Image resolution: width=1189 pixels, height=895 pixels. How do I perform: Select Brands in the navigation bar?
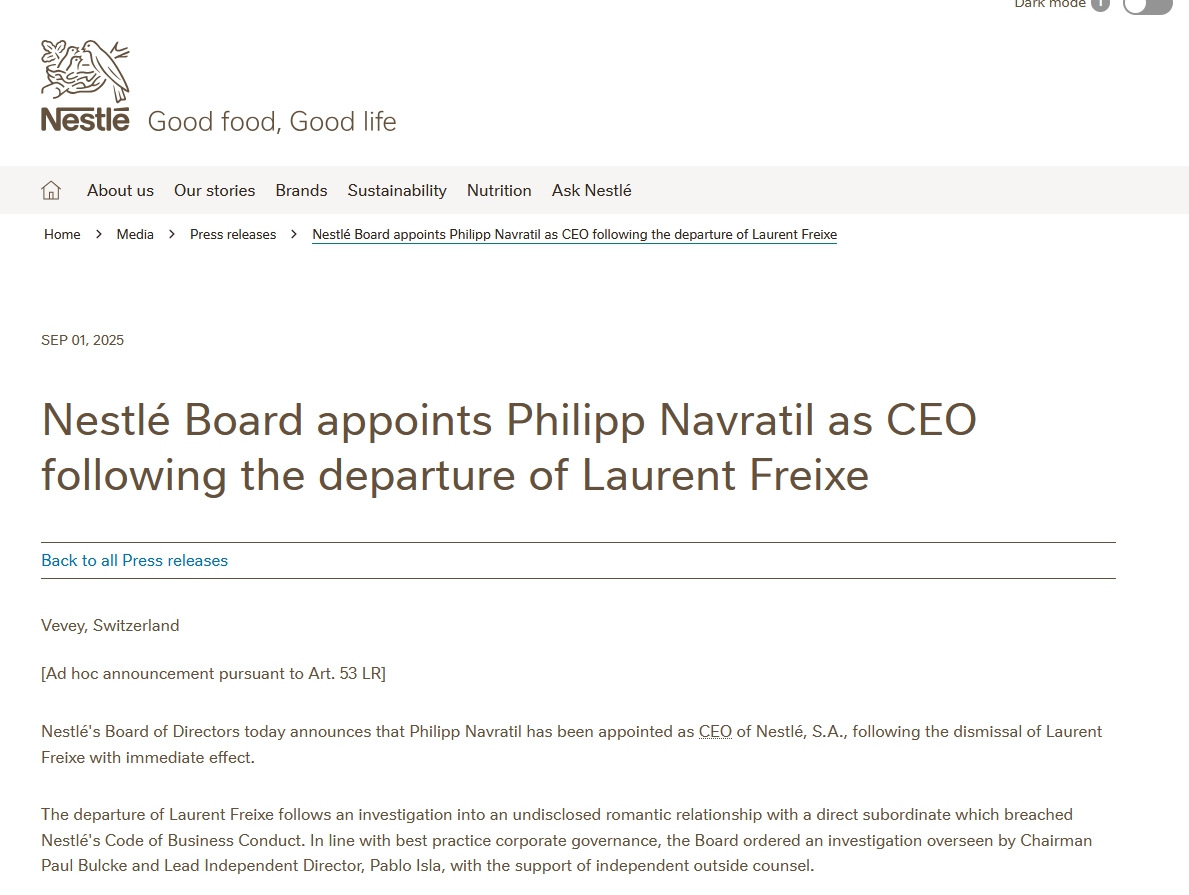[x=301, y=190]
